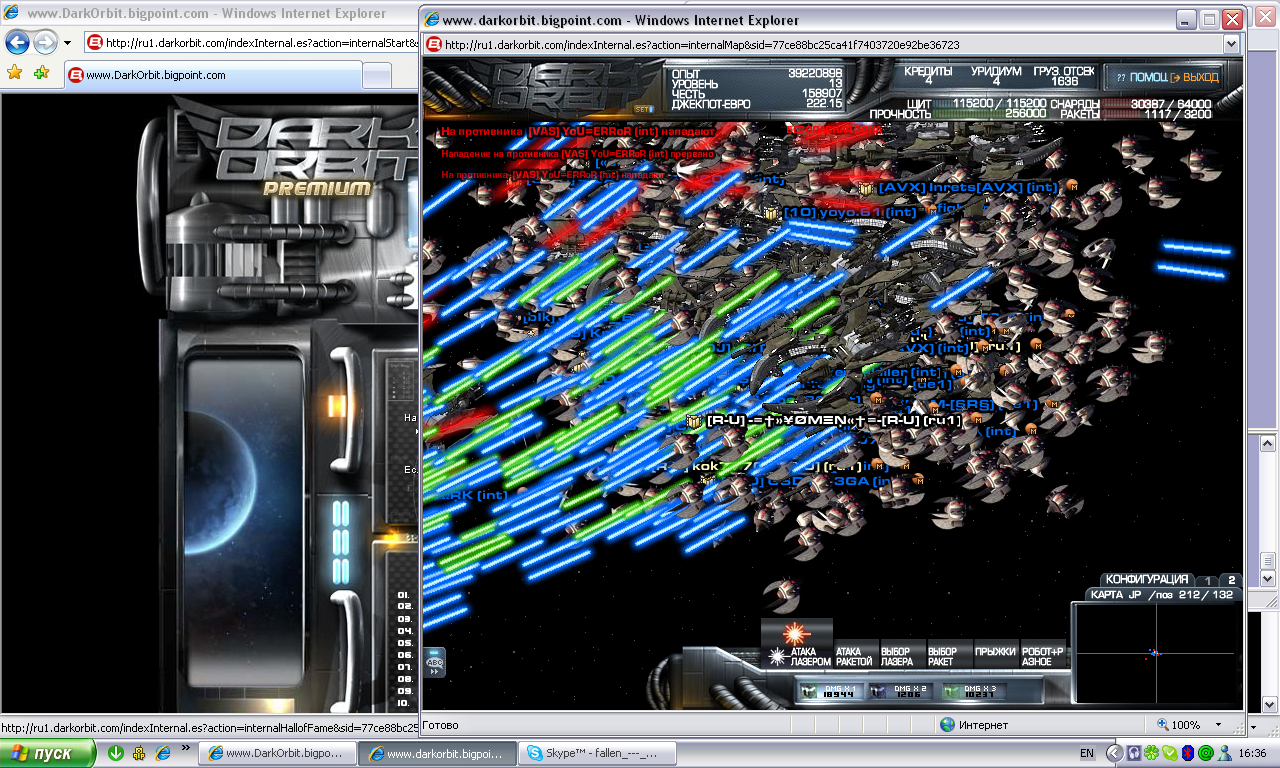The height and width of the screenshot is (768, 1280).
Task: Click the IE logo in the game window title bar
Action: point(432,19)
